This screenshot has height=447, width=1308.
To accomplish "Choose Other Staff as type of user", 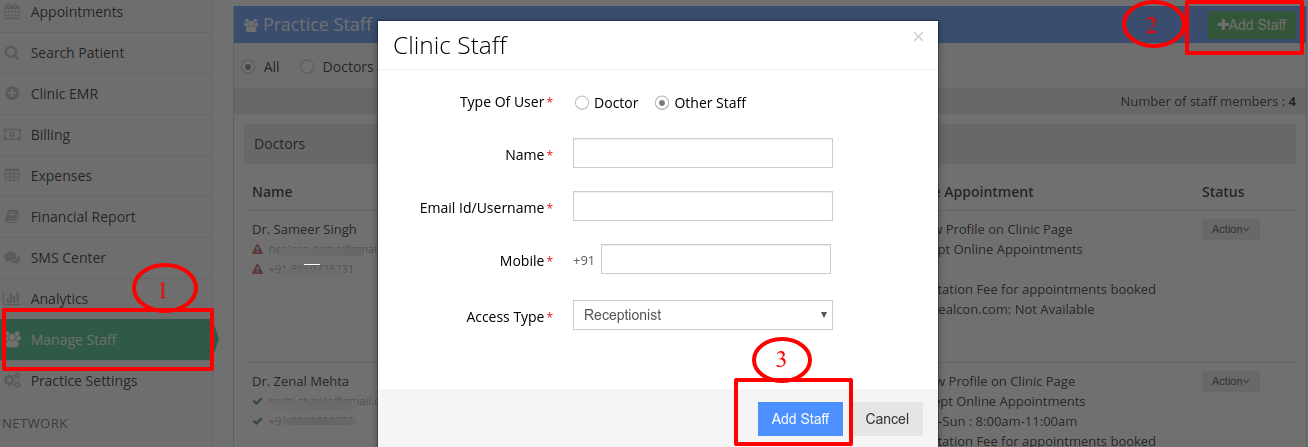I will pos(662,103).
